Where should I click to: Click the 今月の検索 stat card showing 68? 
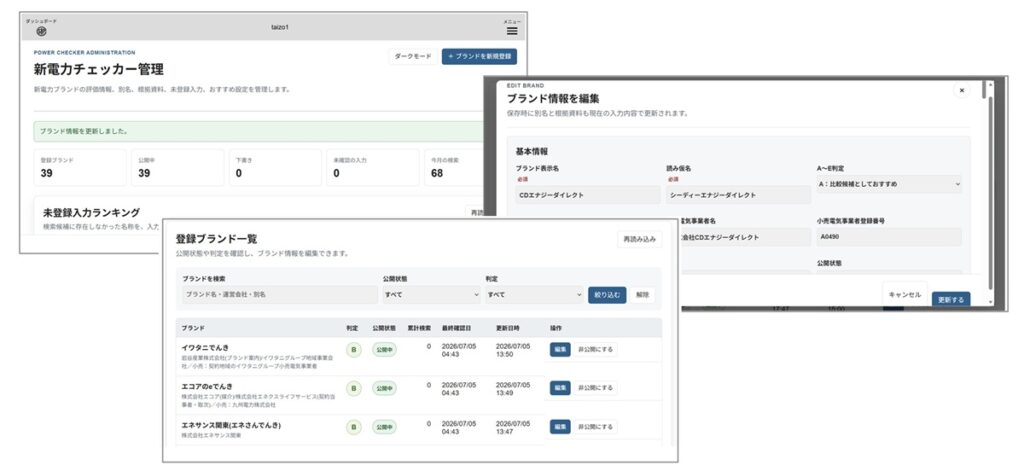[456, 167]
